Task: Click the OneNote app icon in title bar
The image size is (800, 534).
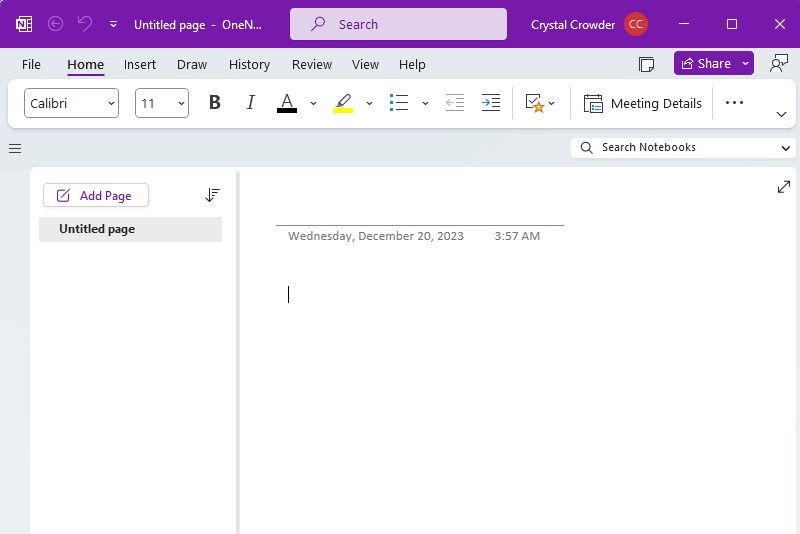Action: pos(24,24)
